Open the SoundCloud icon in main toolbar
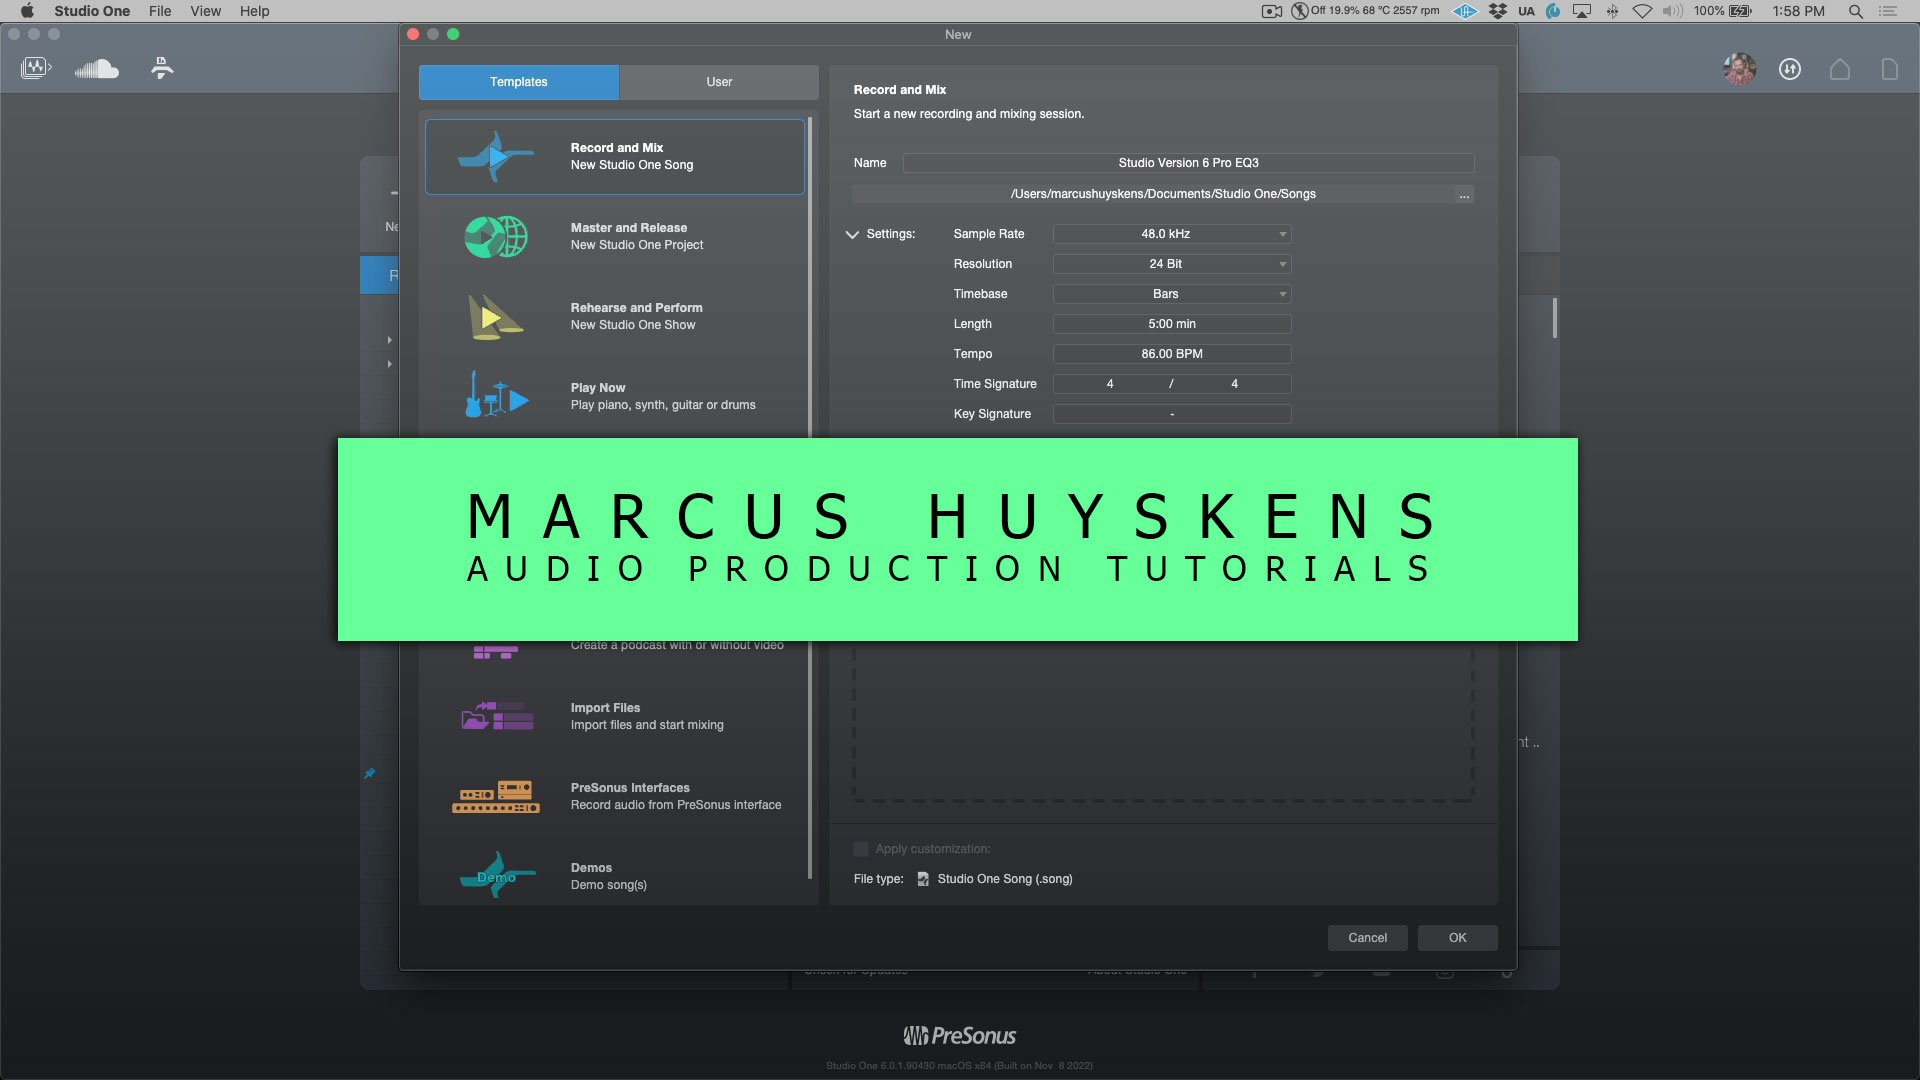 coord(97,69)
